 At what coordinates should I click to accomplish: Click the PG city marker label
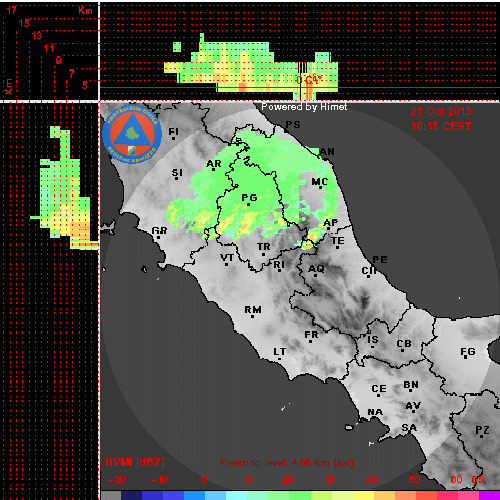(x=249, y=198)
